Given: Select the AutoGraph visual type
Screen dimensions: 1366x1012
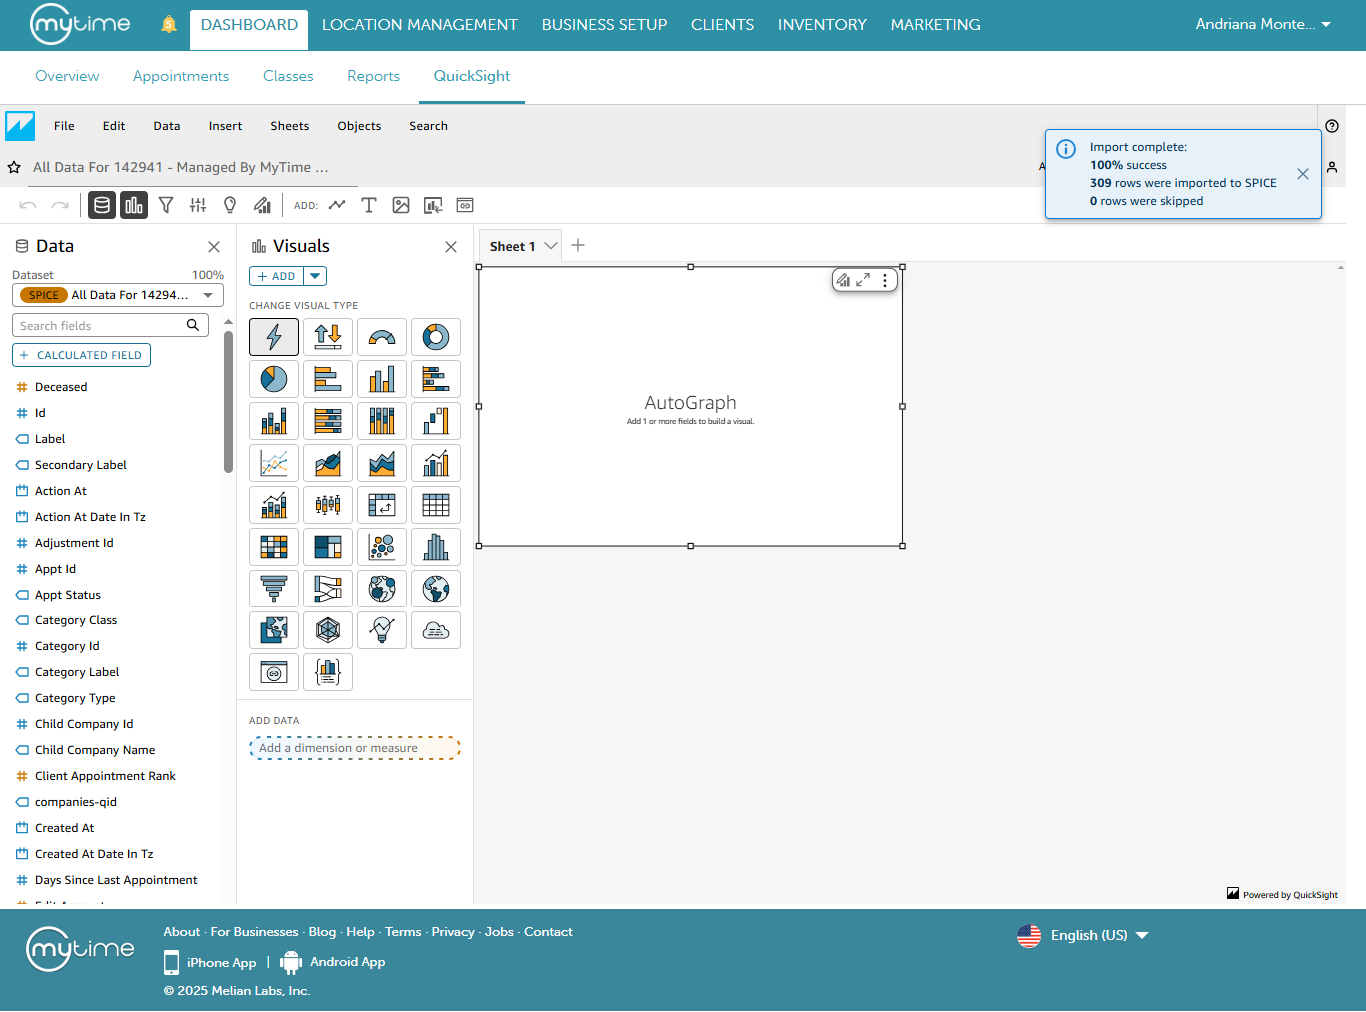Looking at the screenshot, I should [274, 337].
